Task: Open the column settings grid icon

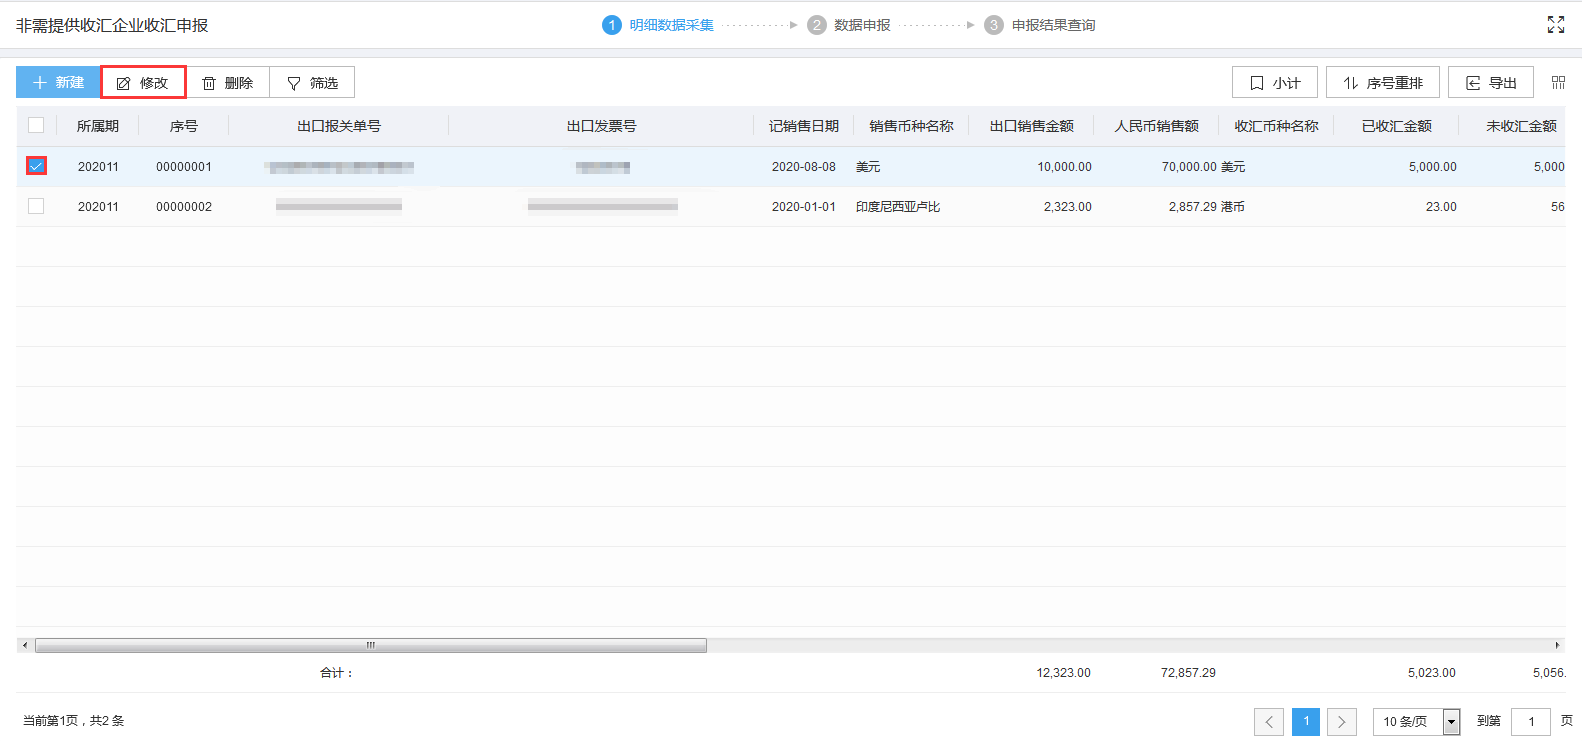Action: [1558, 82]
